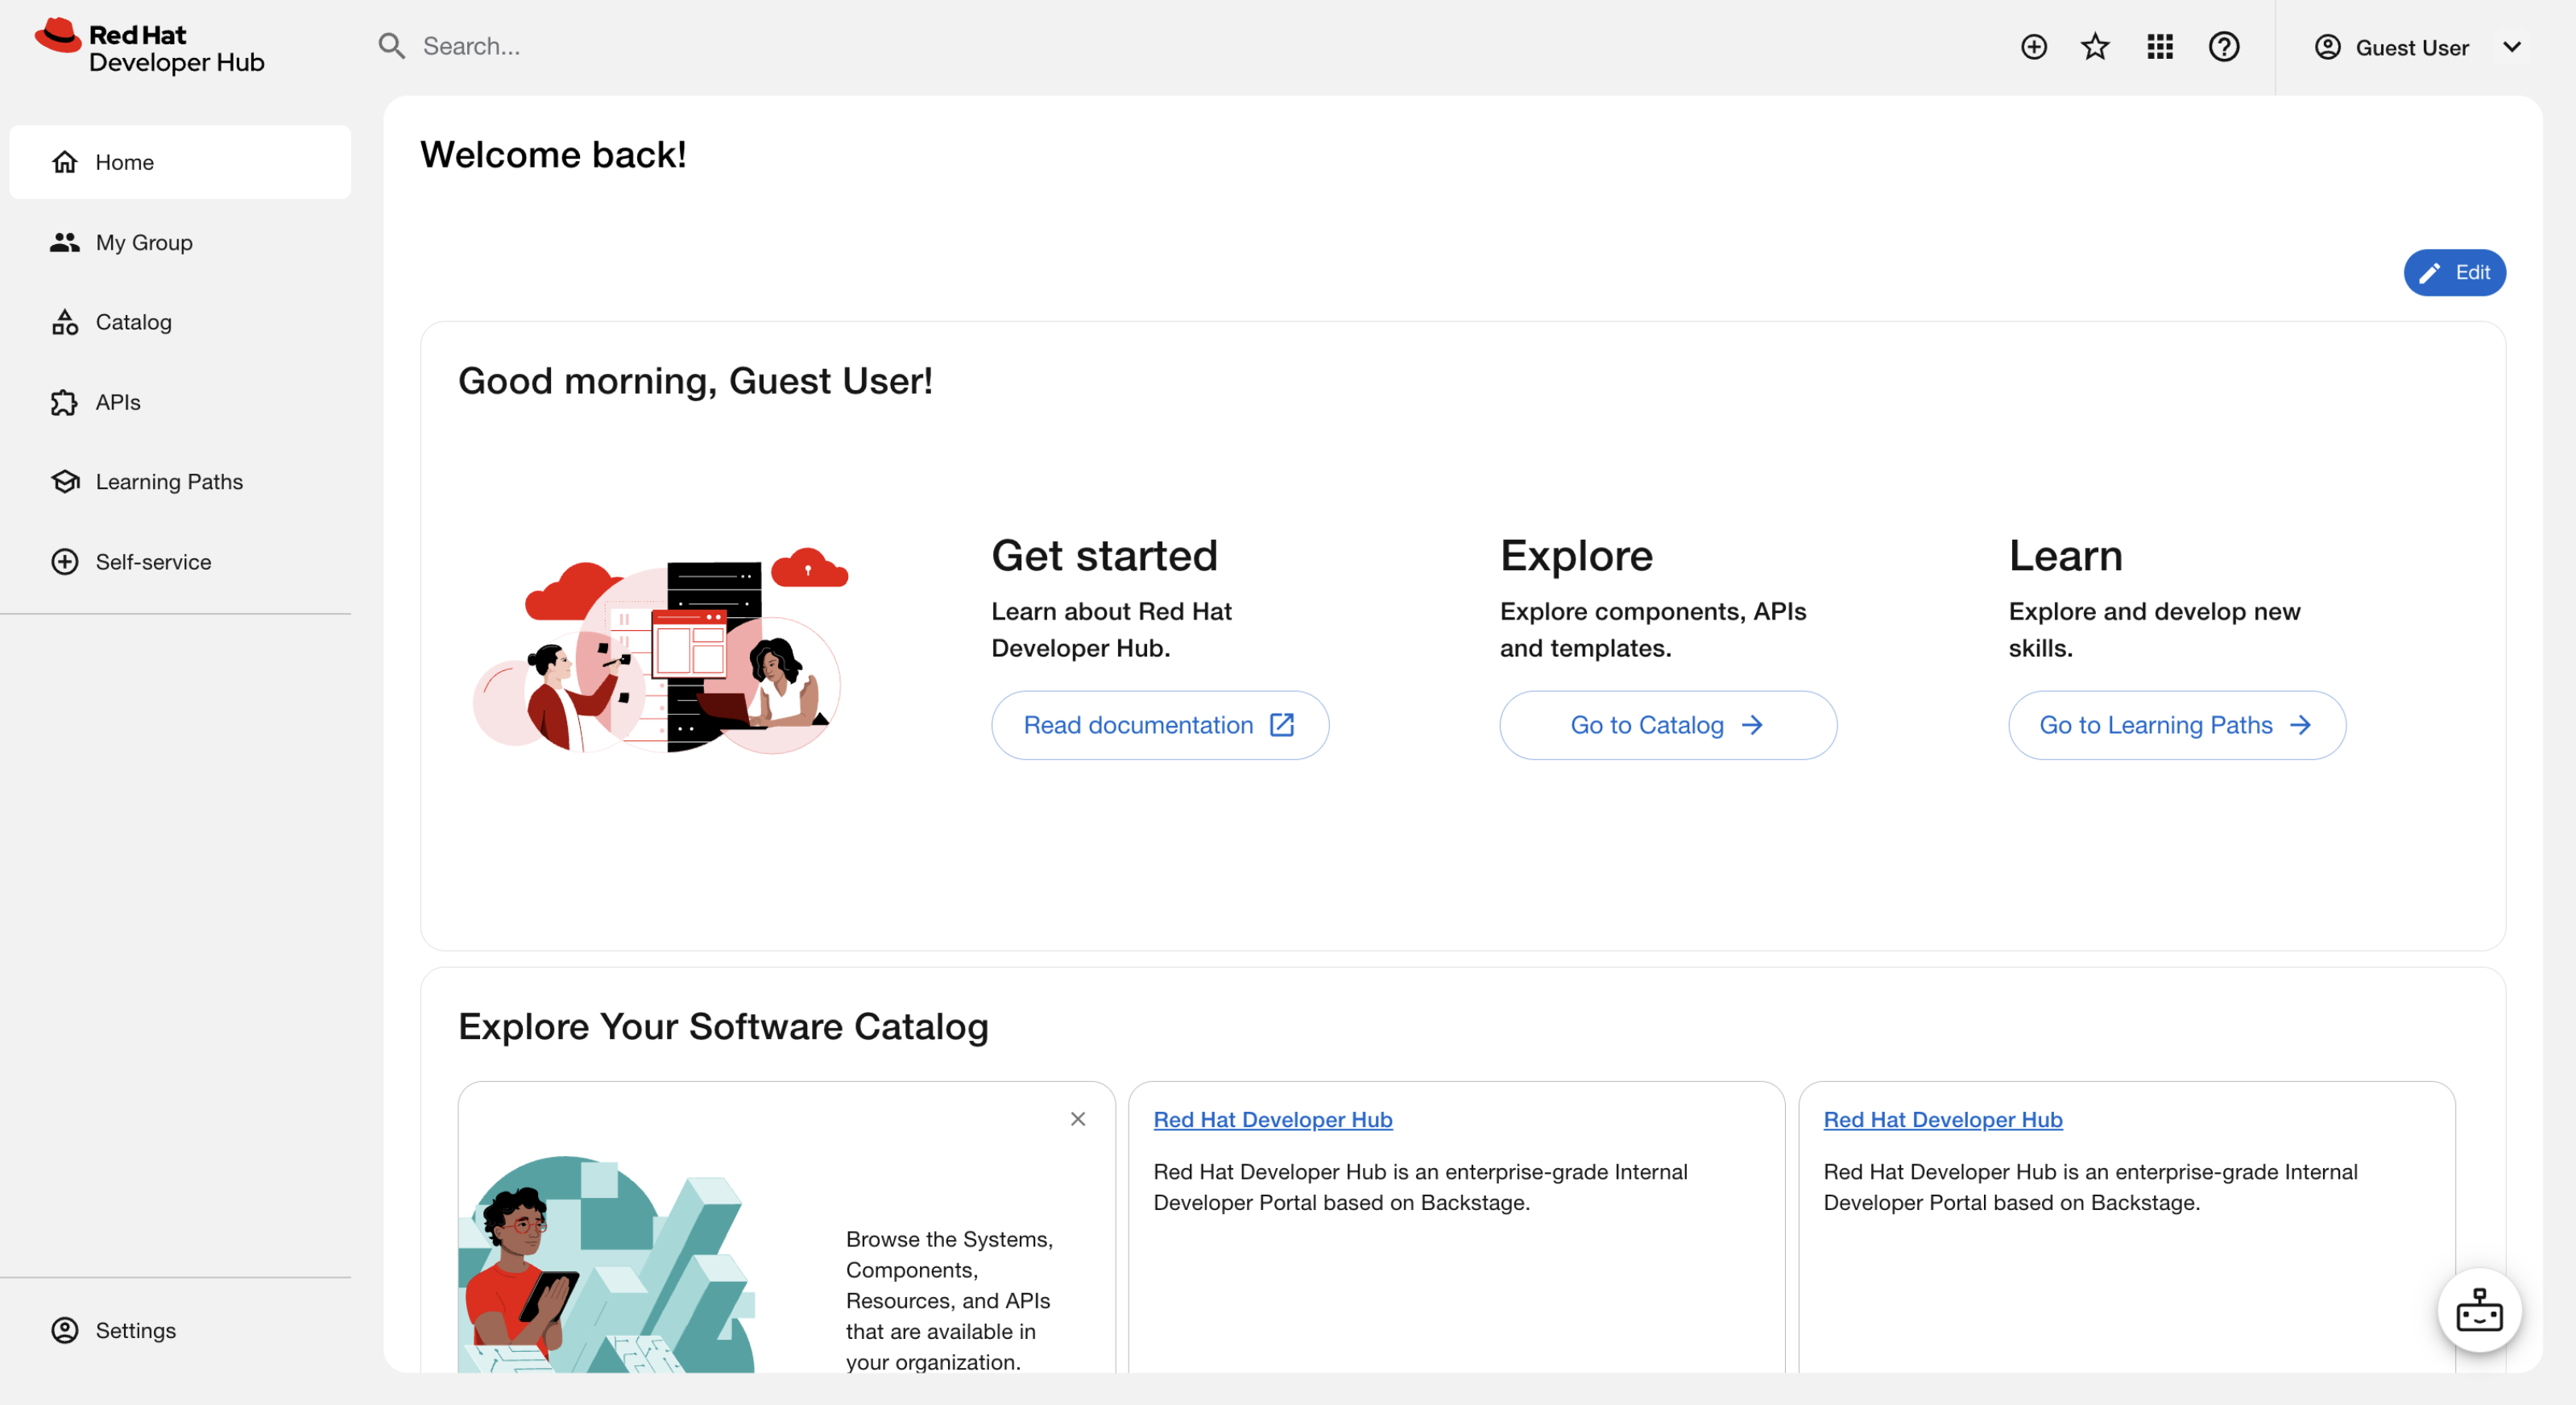
Task: Open Learning Paths in the sidebar
Action: (180, 482)
